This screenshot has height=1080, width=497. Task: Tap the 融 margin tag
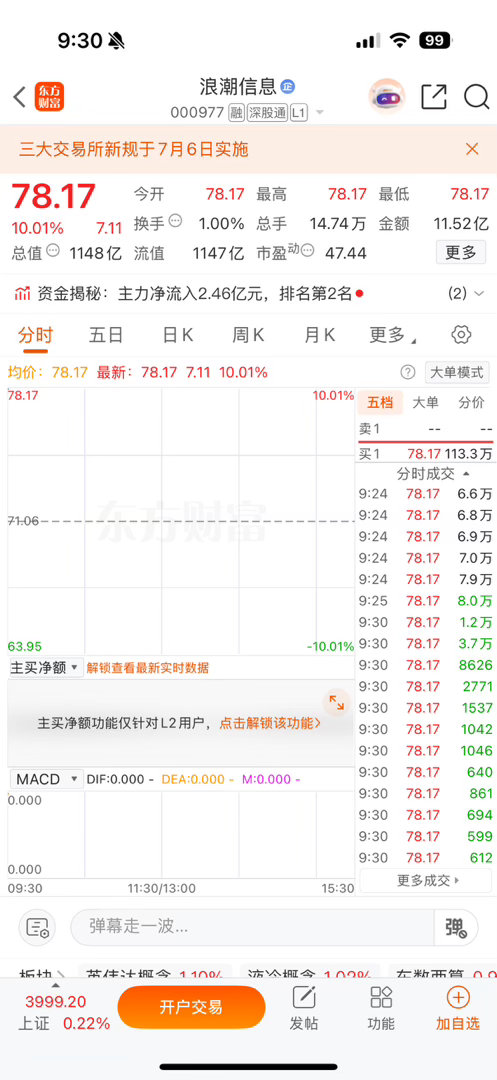(x=236, y=113)
